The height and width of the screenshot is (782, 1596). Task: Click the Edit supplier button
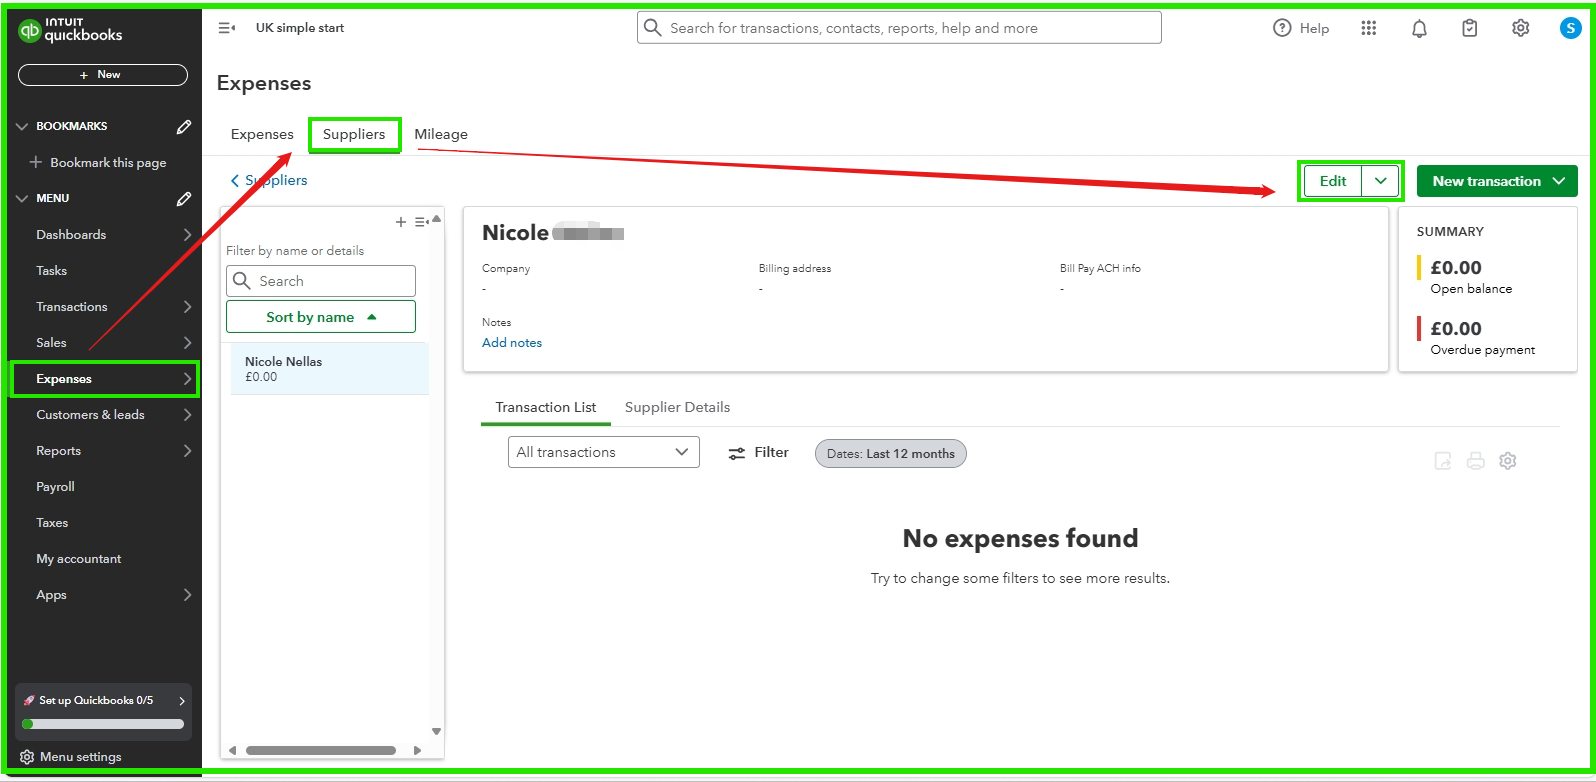tap(1333, 181)
